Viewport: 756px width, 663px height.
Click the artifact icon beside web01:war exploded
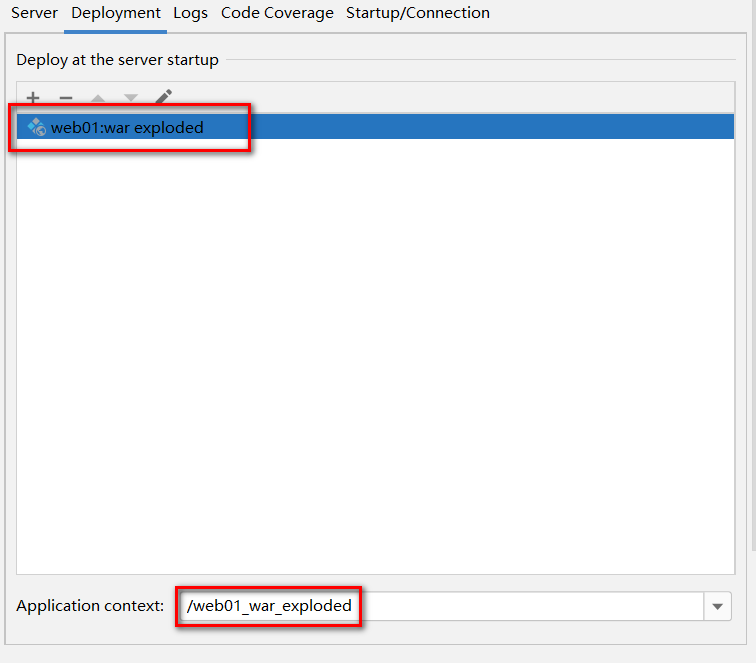coord(37,127)
